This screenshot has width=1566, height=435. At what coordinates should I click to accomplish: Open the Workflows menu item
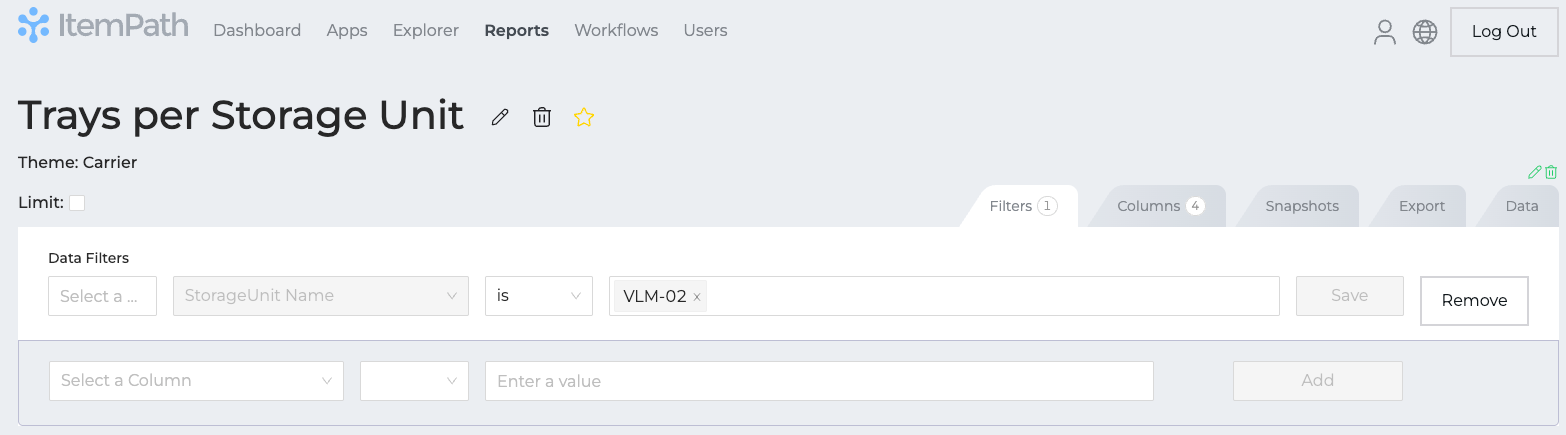616,30
